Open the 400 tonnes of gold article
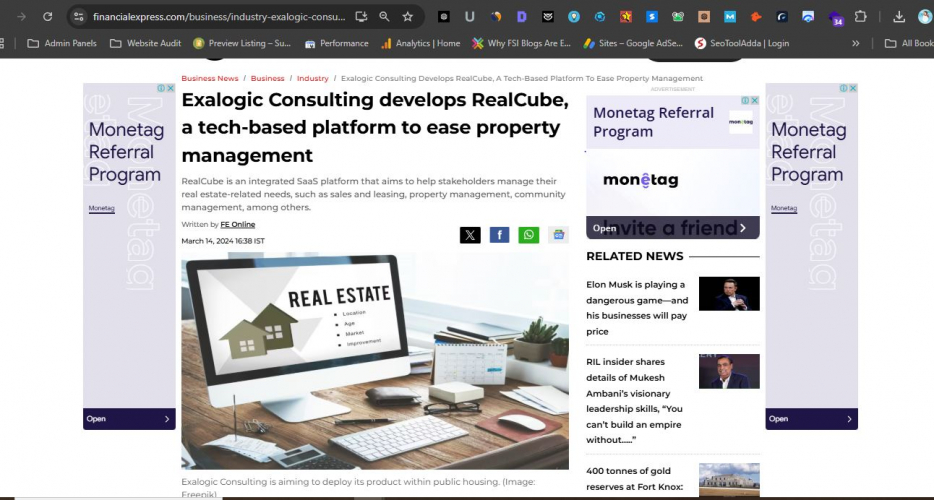Screen dimensions: 934x500 pyautogui.click(x=634, y=479)
